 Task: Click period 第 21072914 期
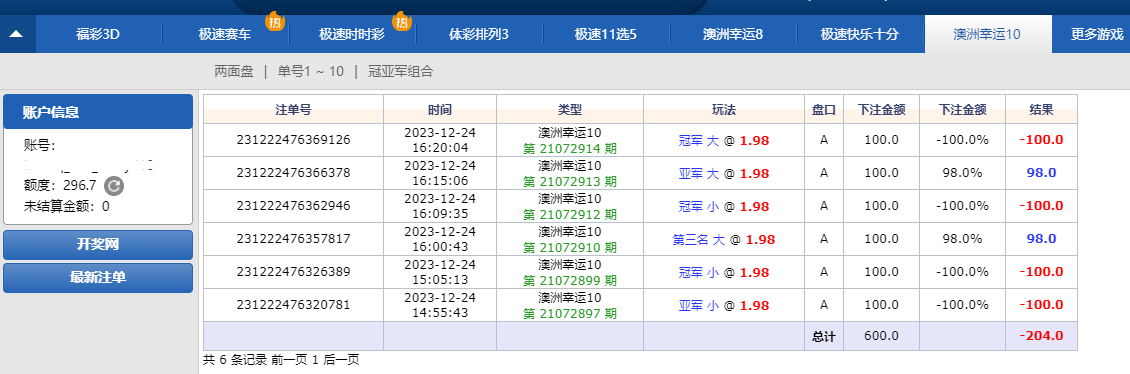(x=570, y=148)
